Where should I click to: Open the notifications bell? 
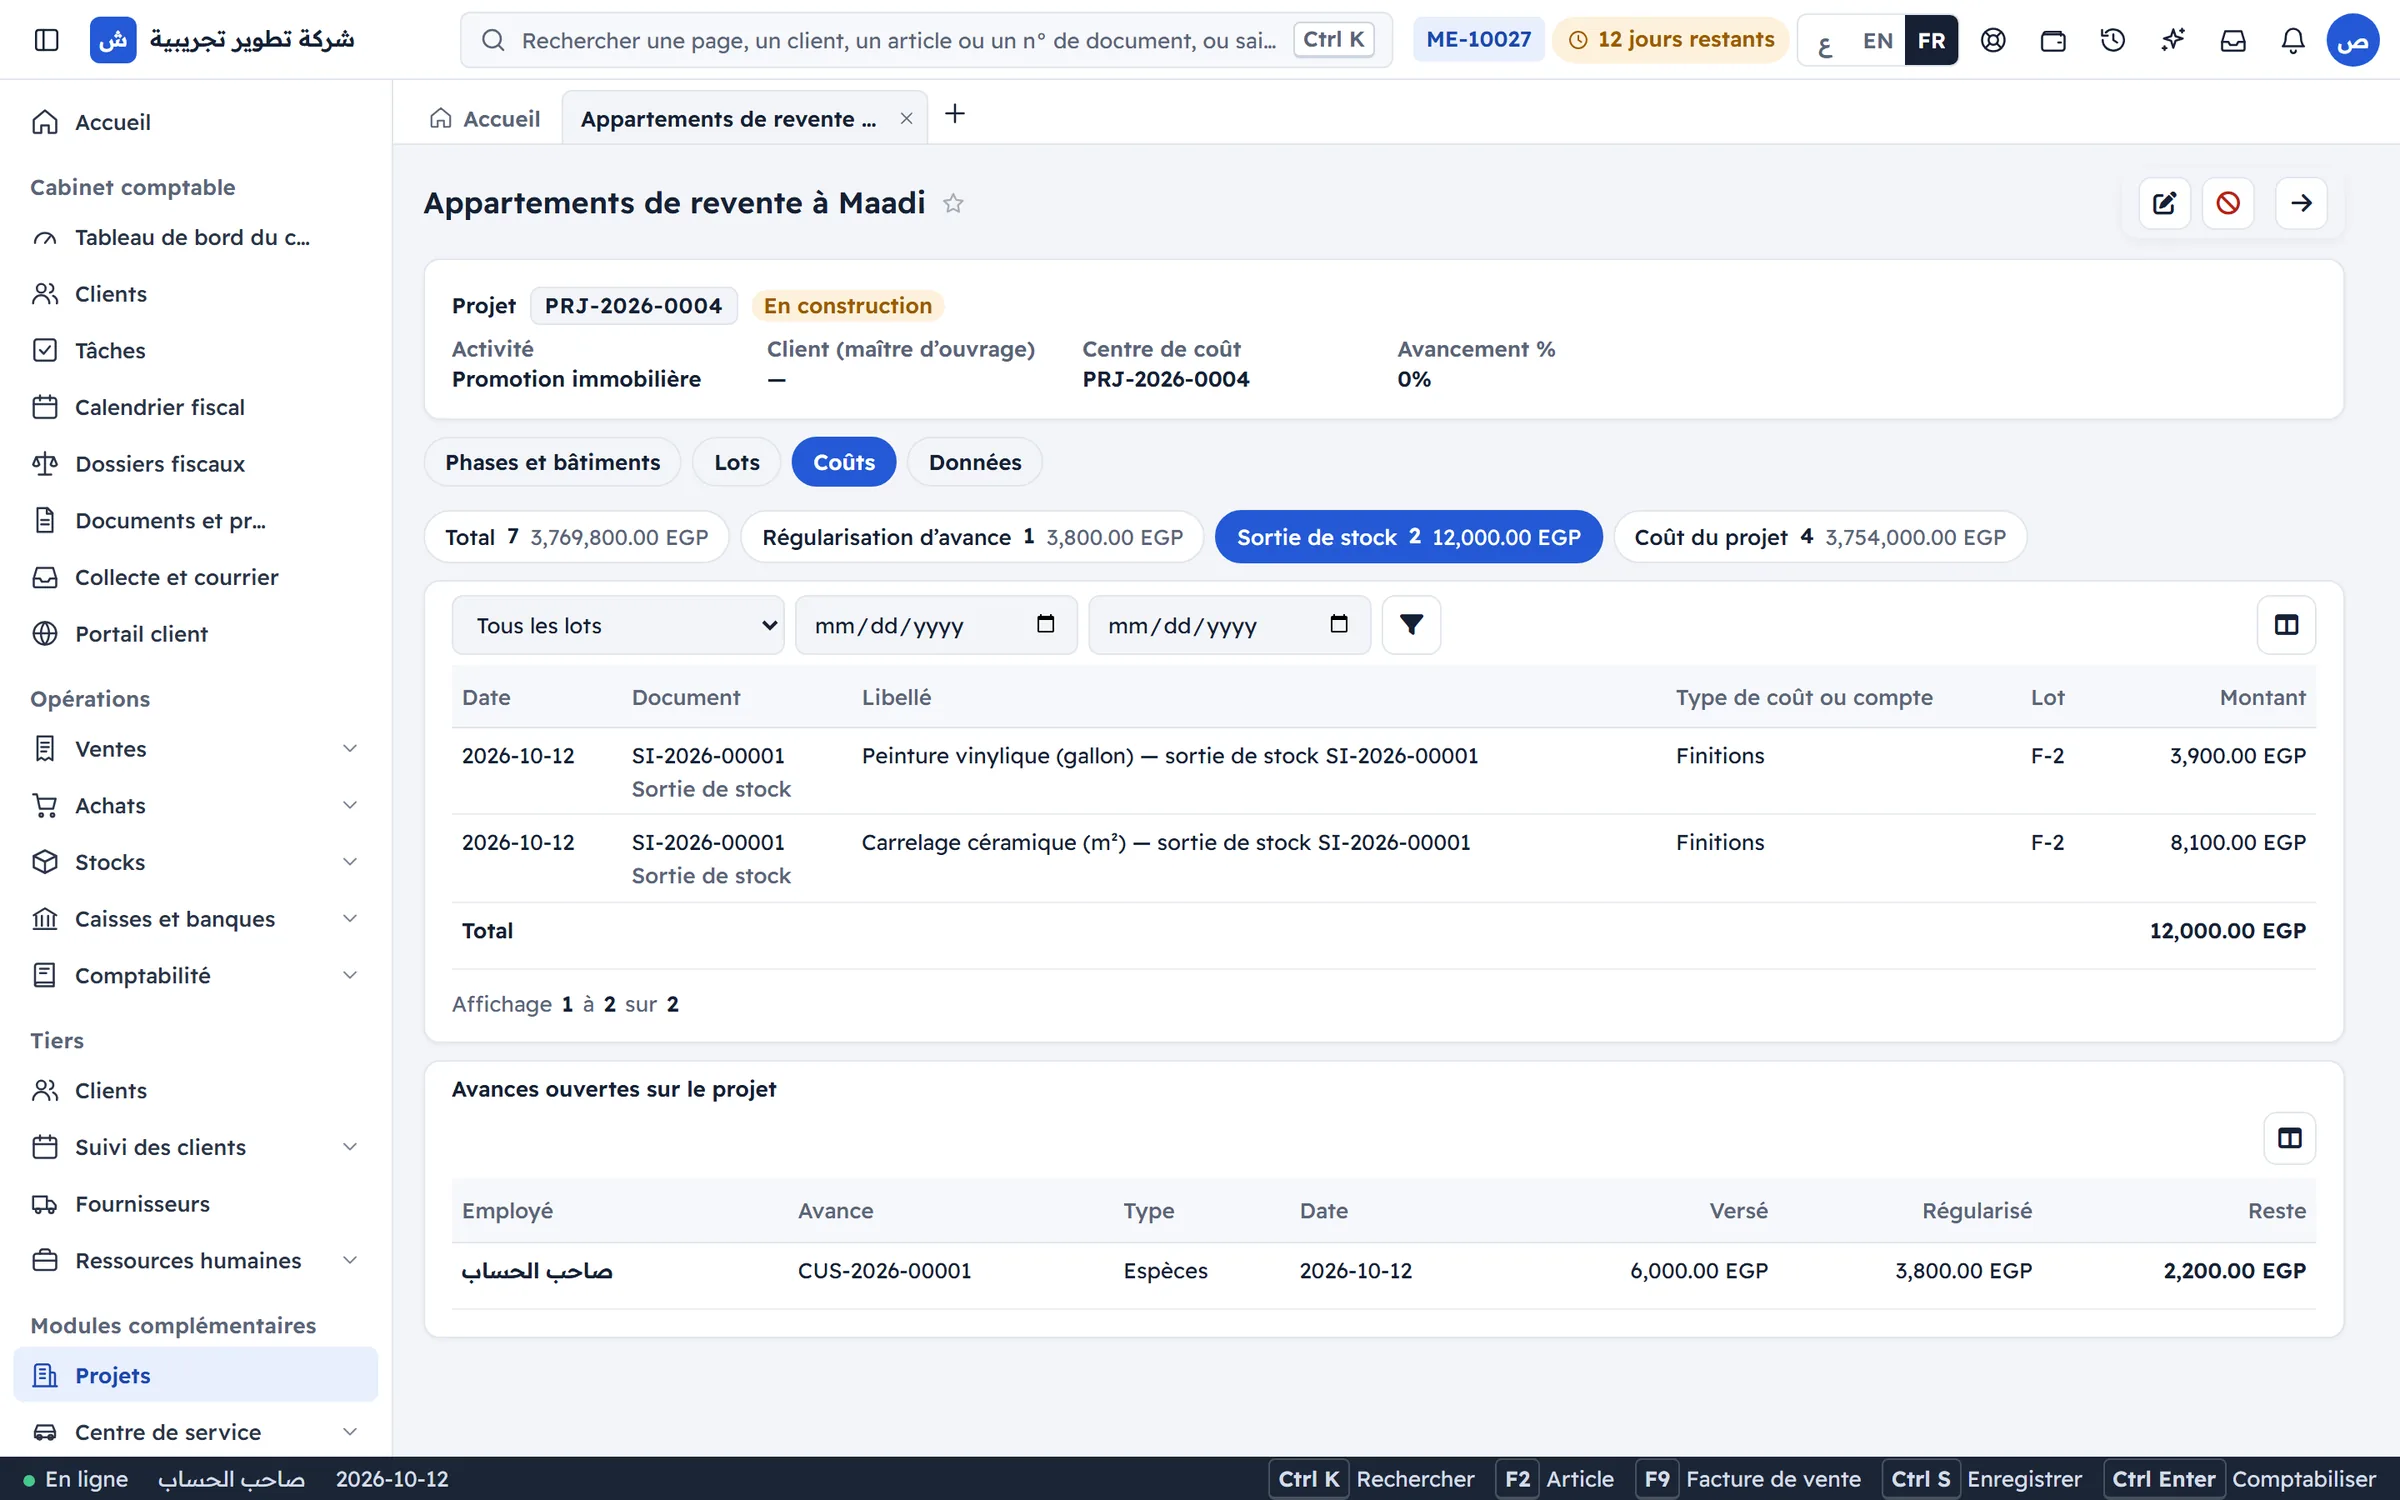pos(2293,40)
